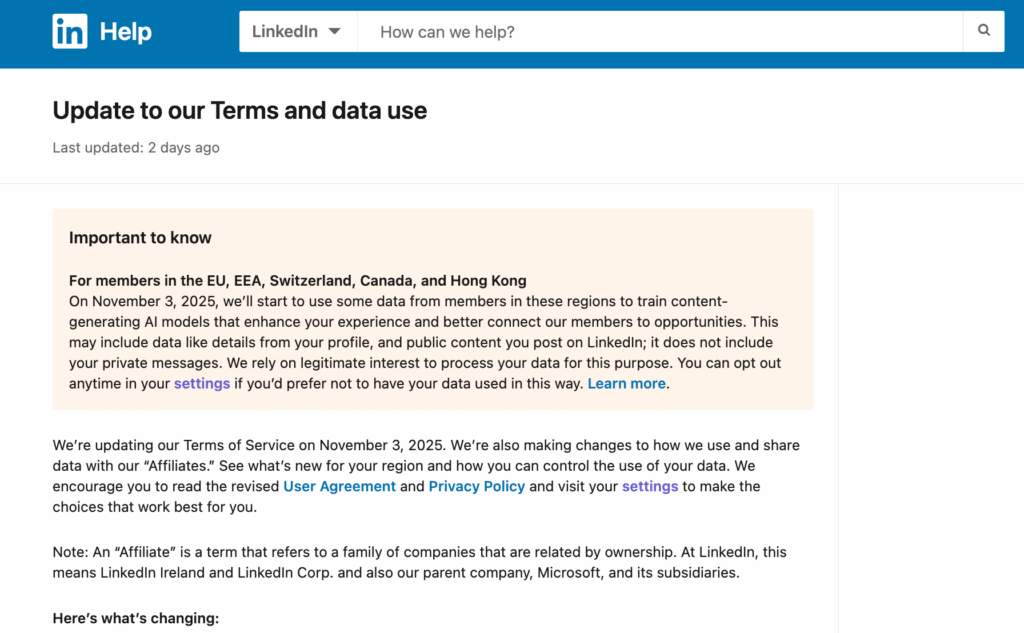Click the word "Microsoft" in the Affiliate note

pos(573,573)
